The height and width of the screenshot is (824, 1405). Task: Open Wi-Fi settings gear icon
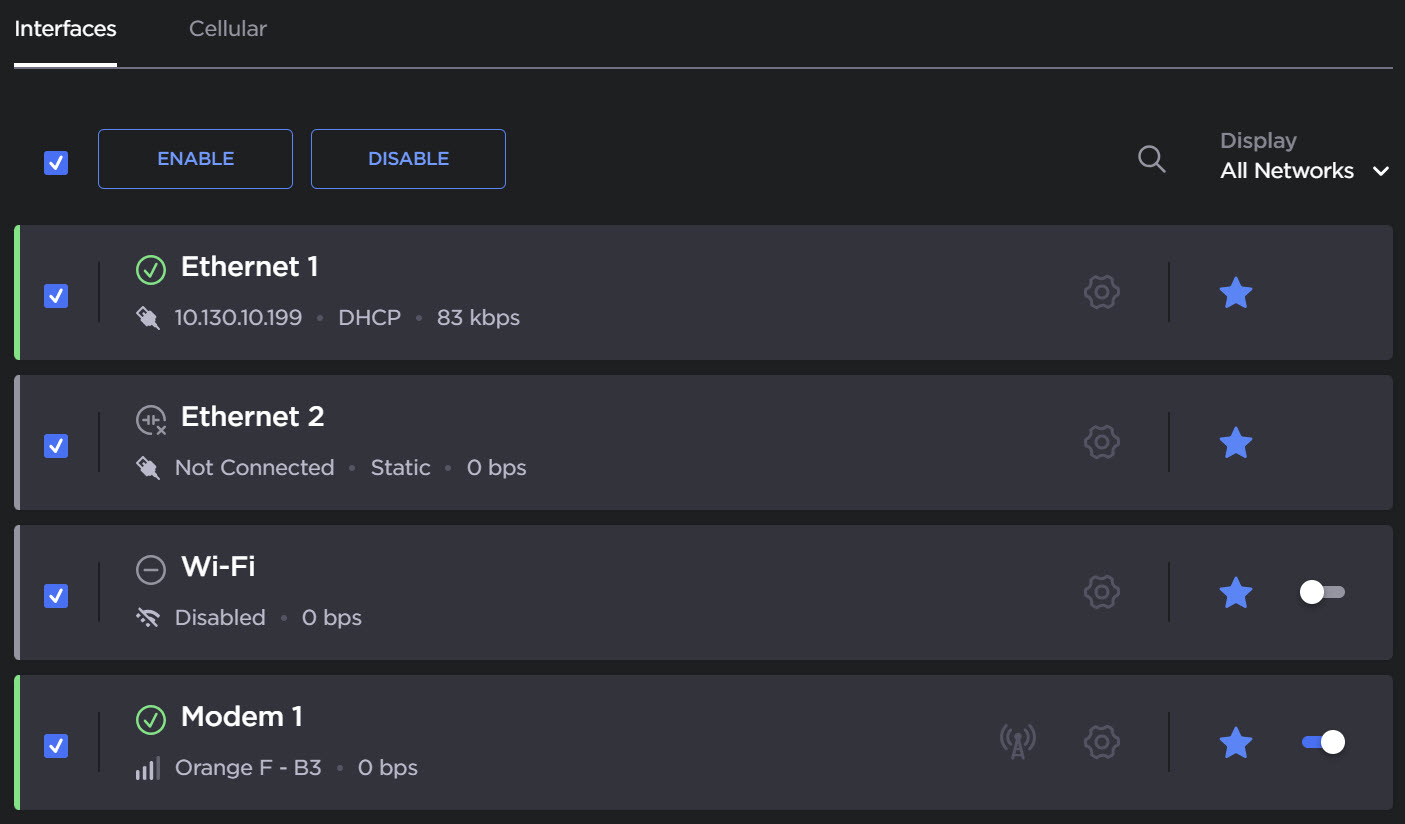(x=1101, y=592)
